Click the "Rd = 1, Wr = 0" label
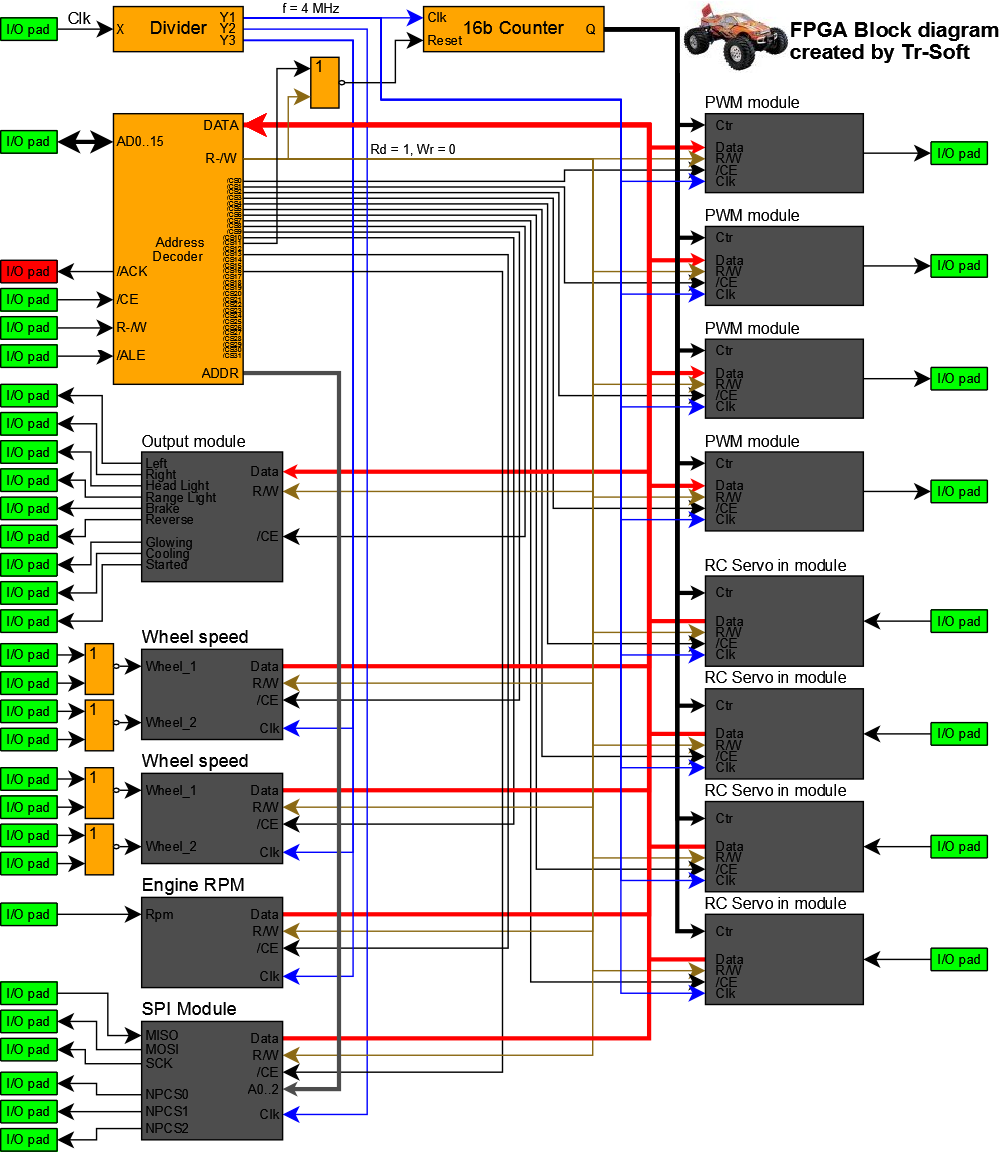The image size is (1000, 1154). point(412,149)
